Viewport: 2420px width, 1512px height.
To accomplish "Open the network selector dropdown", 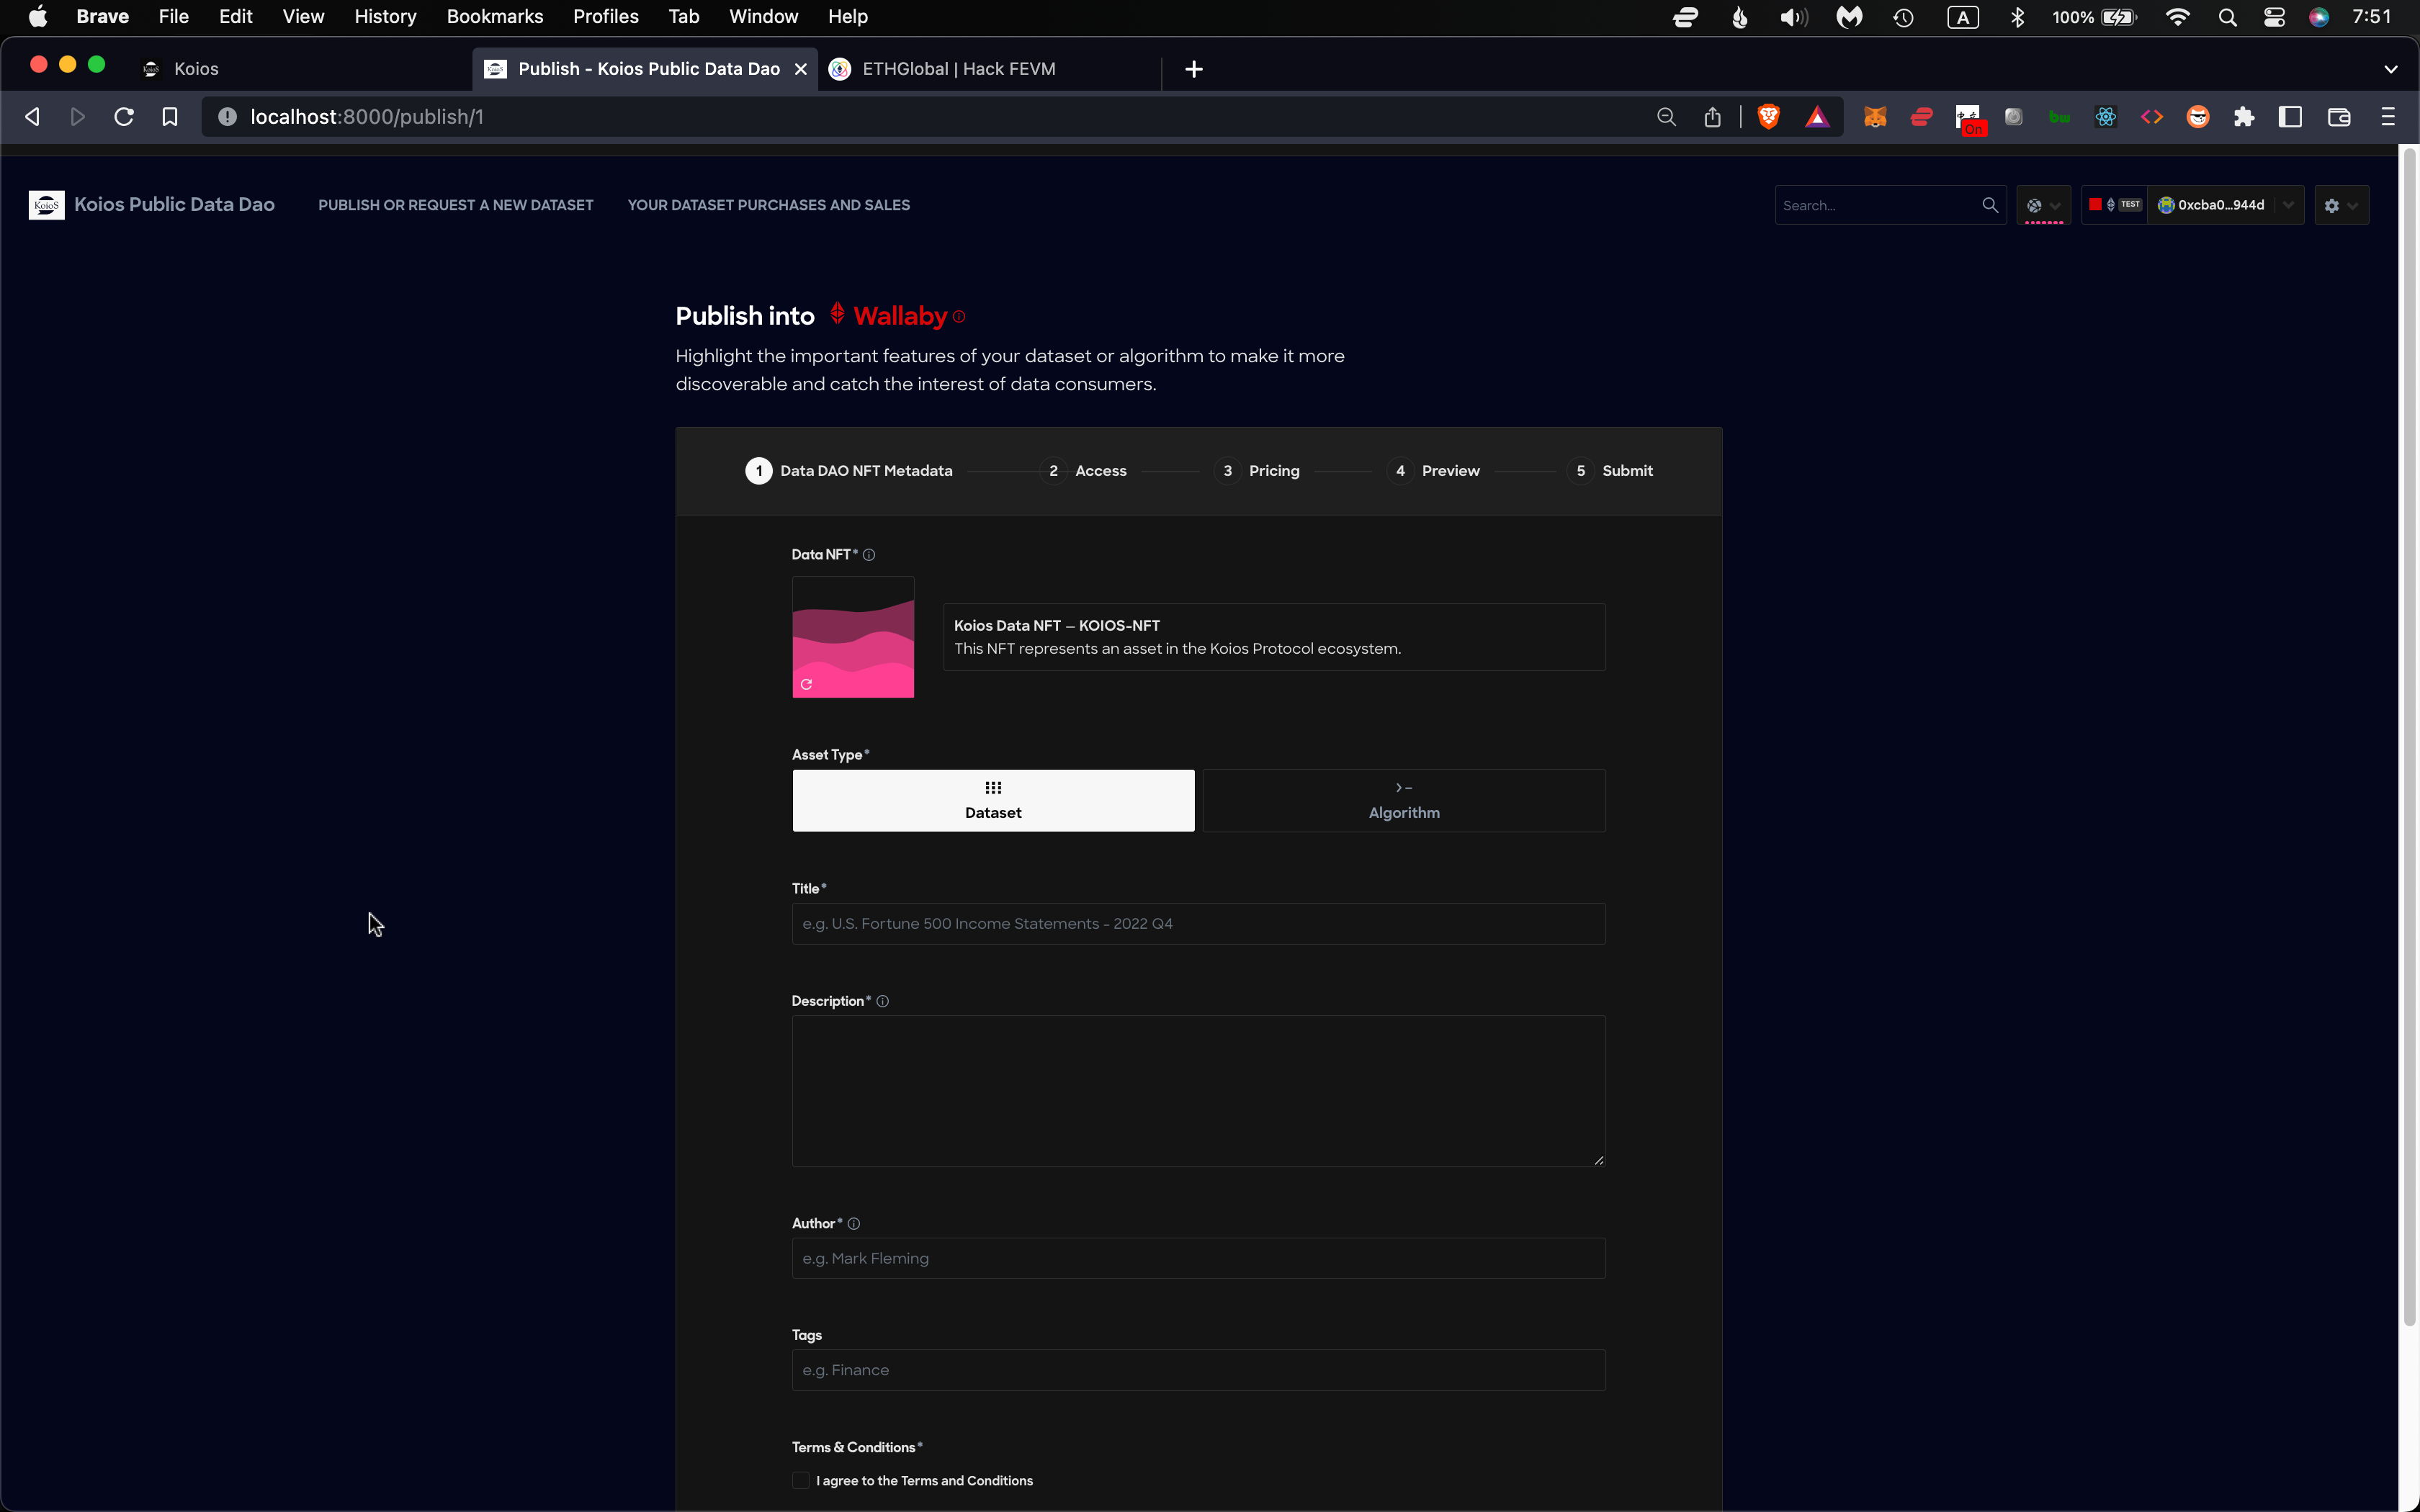I will tap(2043, 205).
